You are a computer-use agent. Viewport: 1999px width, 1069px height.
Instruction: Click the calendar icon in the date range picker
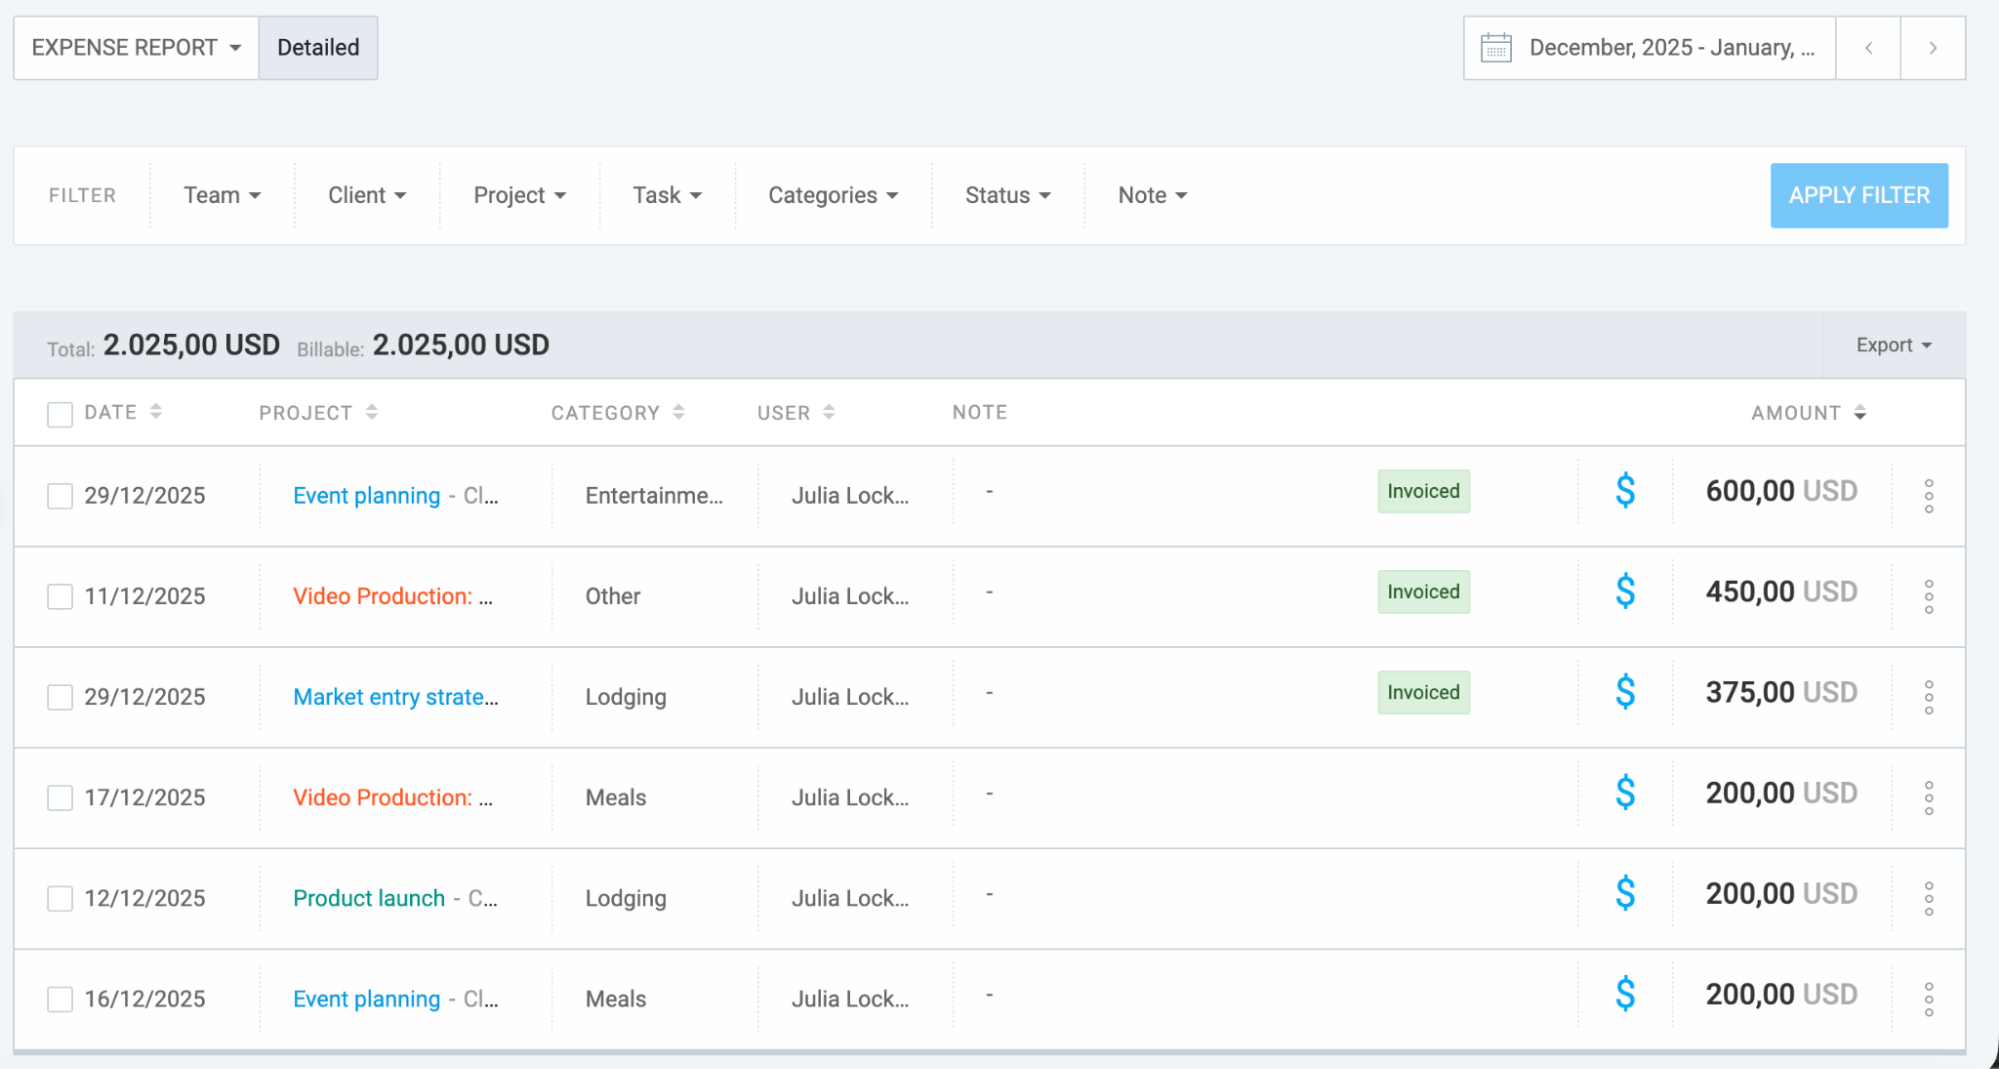tap(1496, 47)
